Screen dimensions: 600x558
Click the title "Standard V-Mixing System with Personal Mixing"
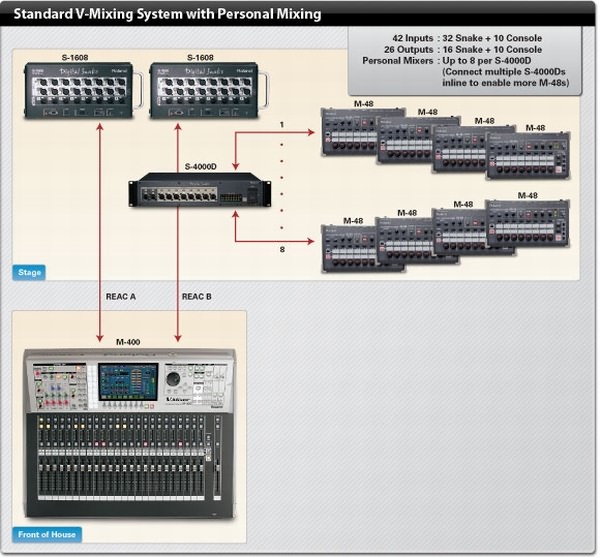167,14
